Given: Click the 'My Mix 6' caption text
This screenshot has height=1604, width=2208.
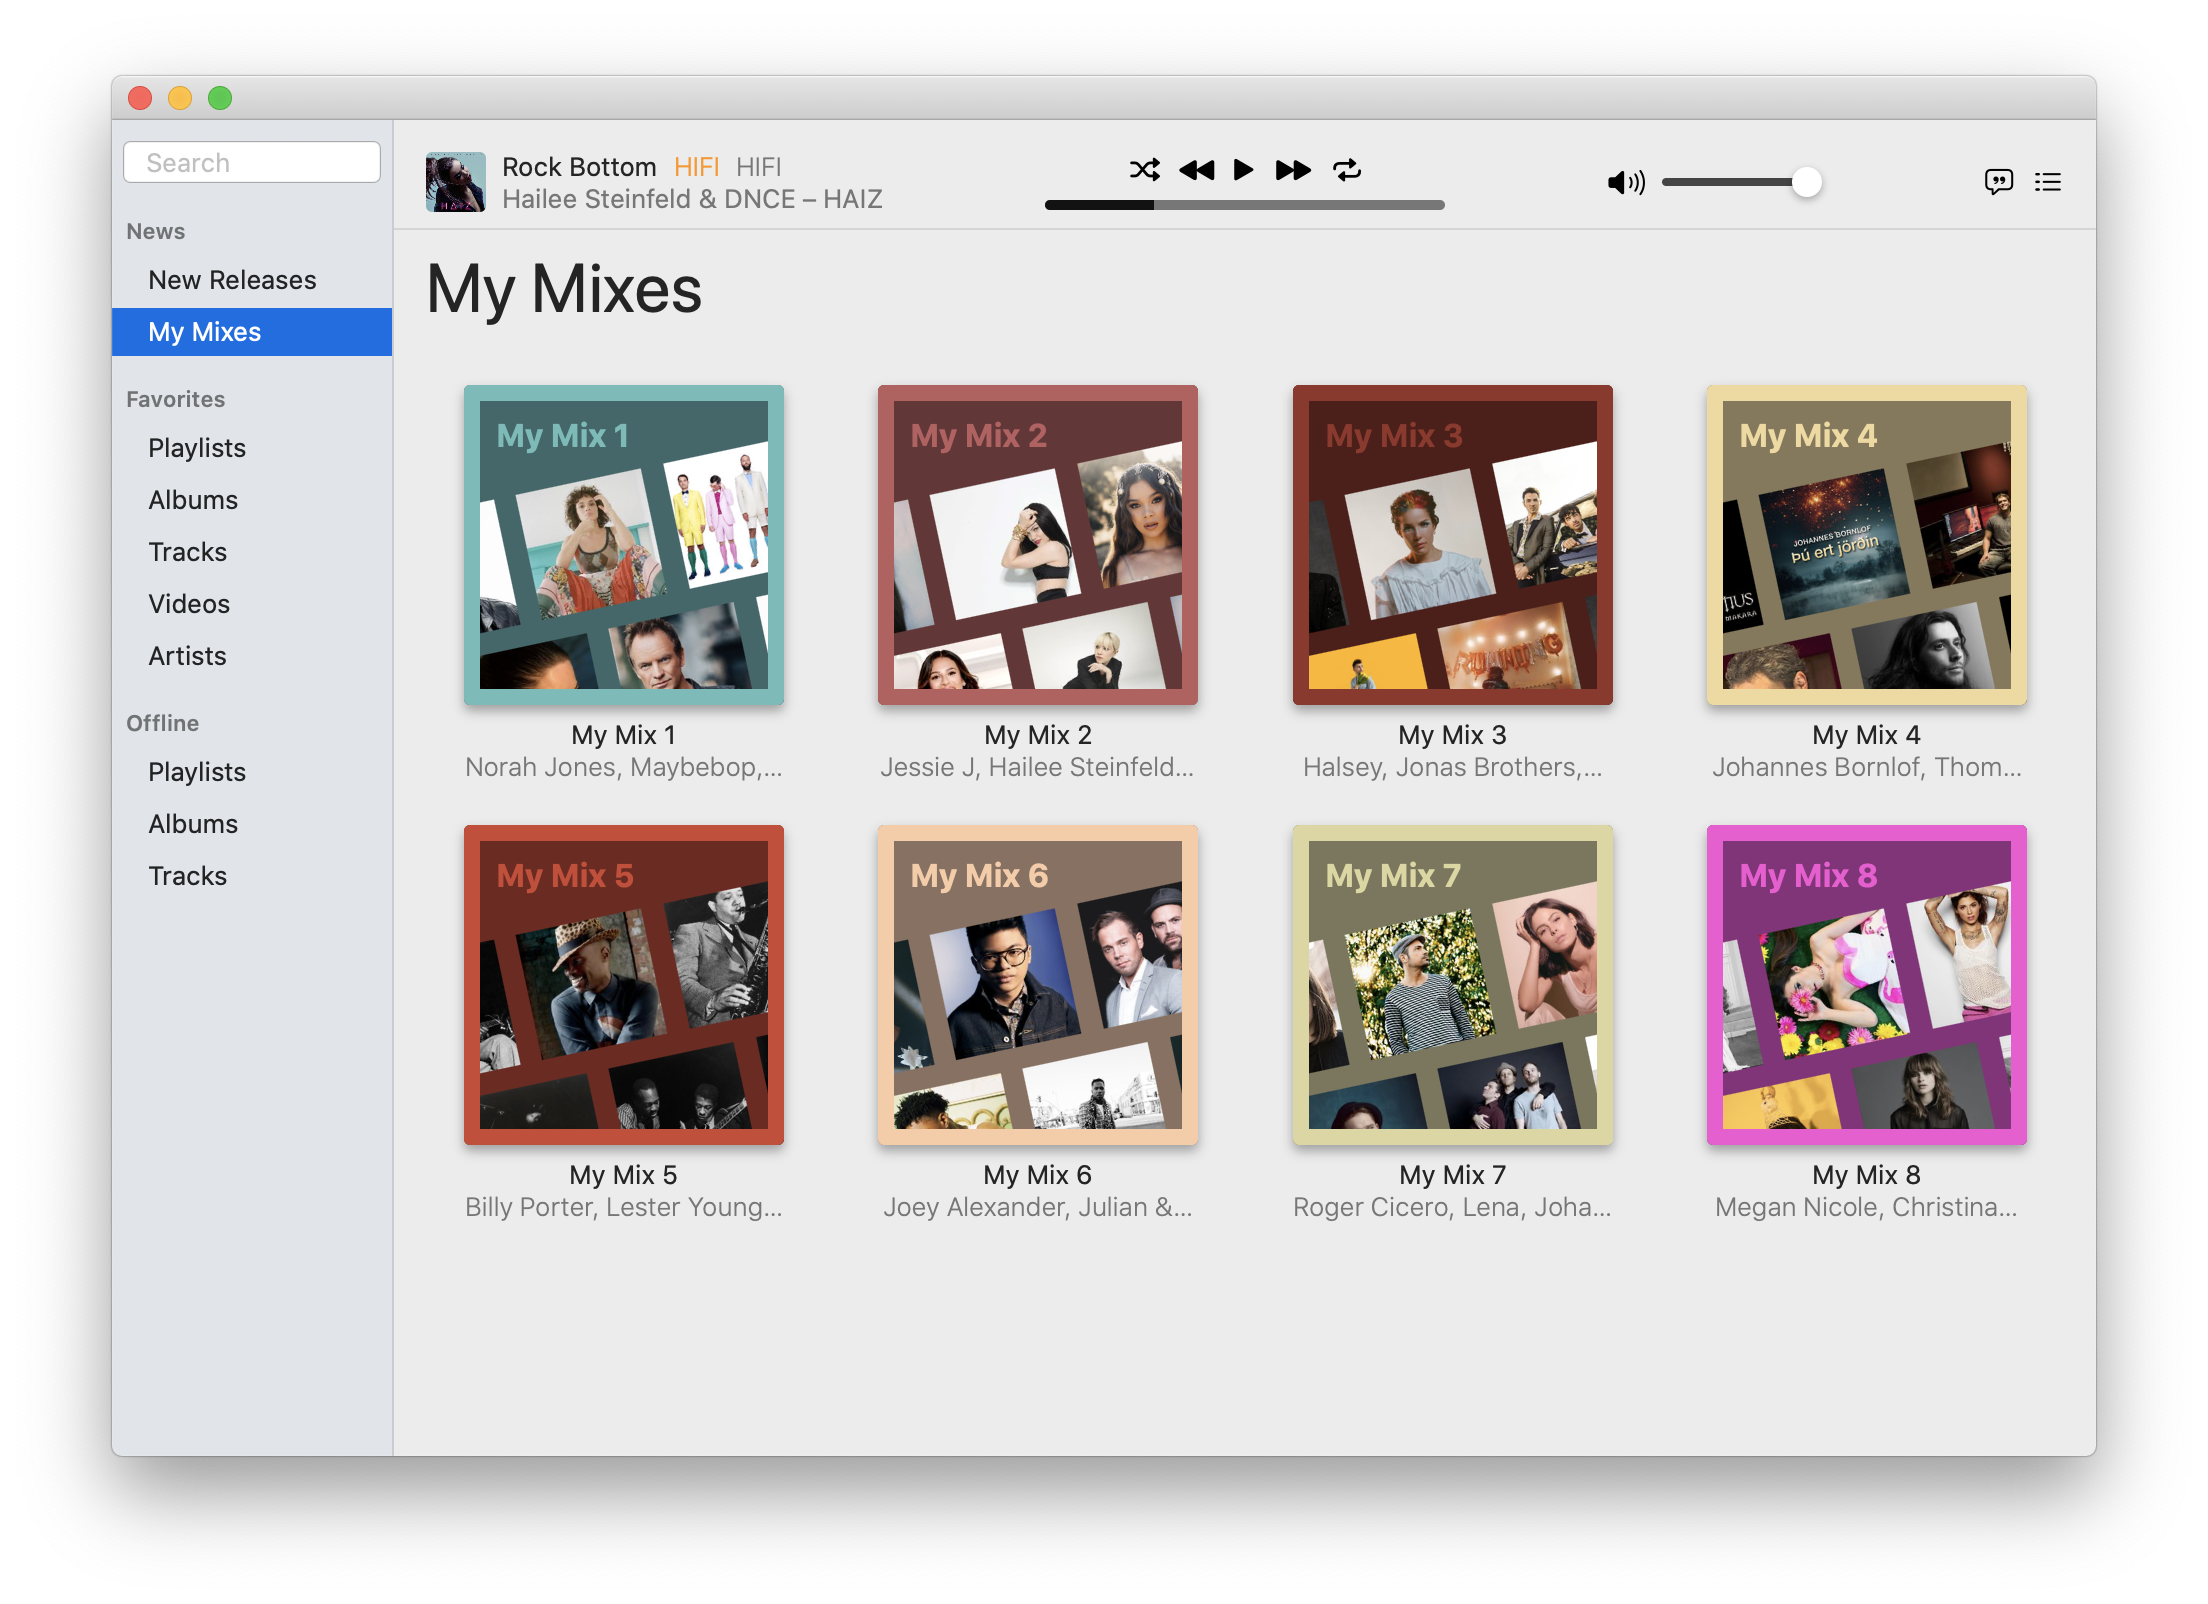Looking at the screenshot, I should (x=1038, y=1175).
